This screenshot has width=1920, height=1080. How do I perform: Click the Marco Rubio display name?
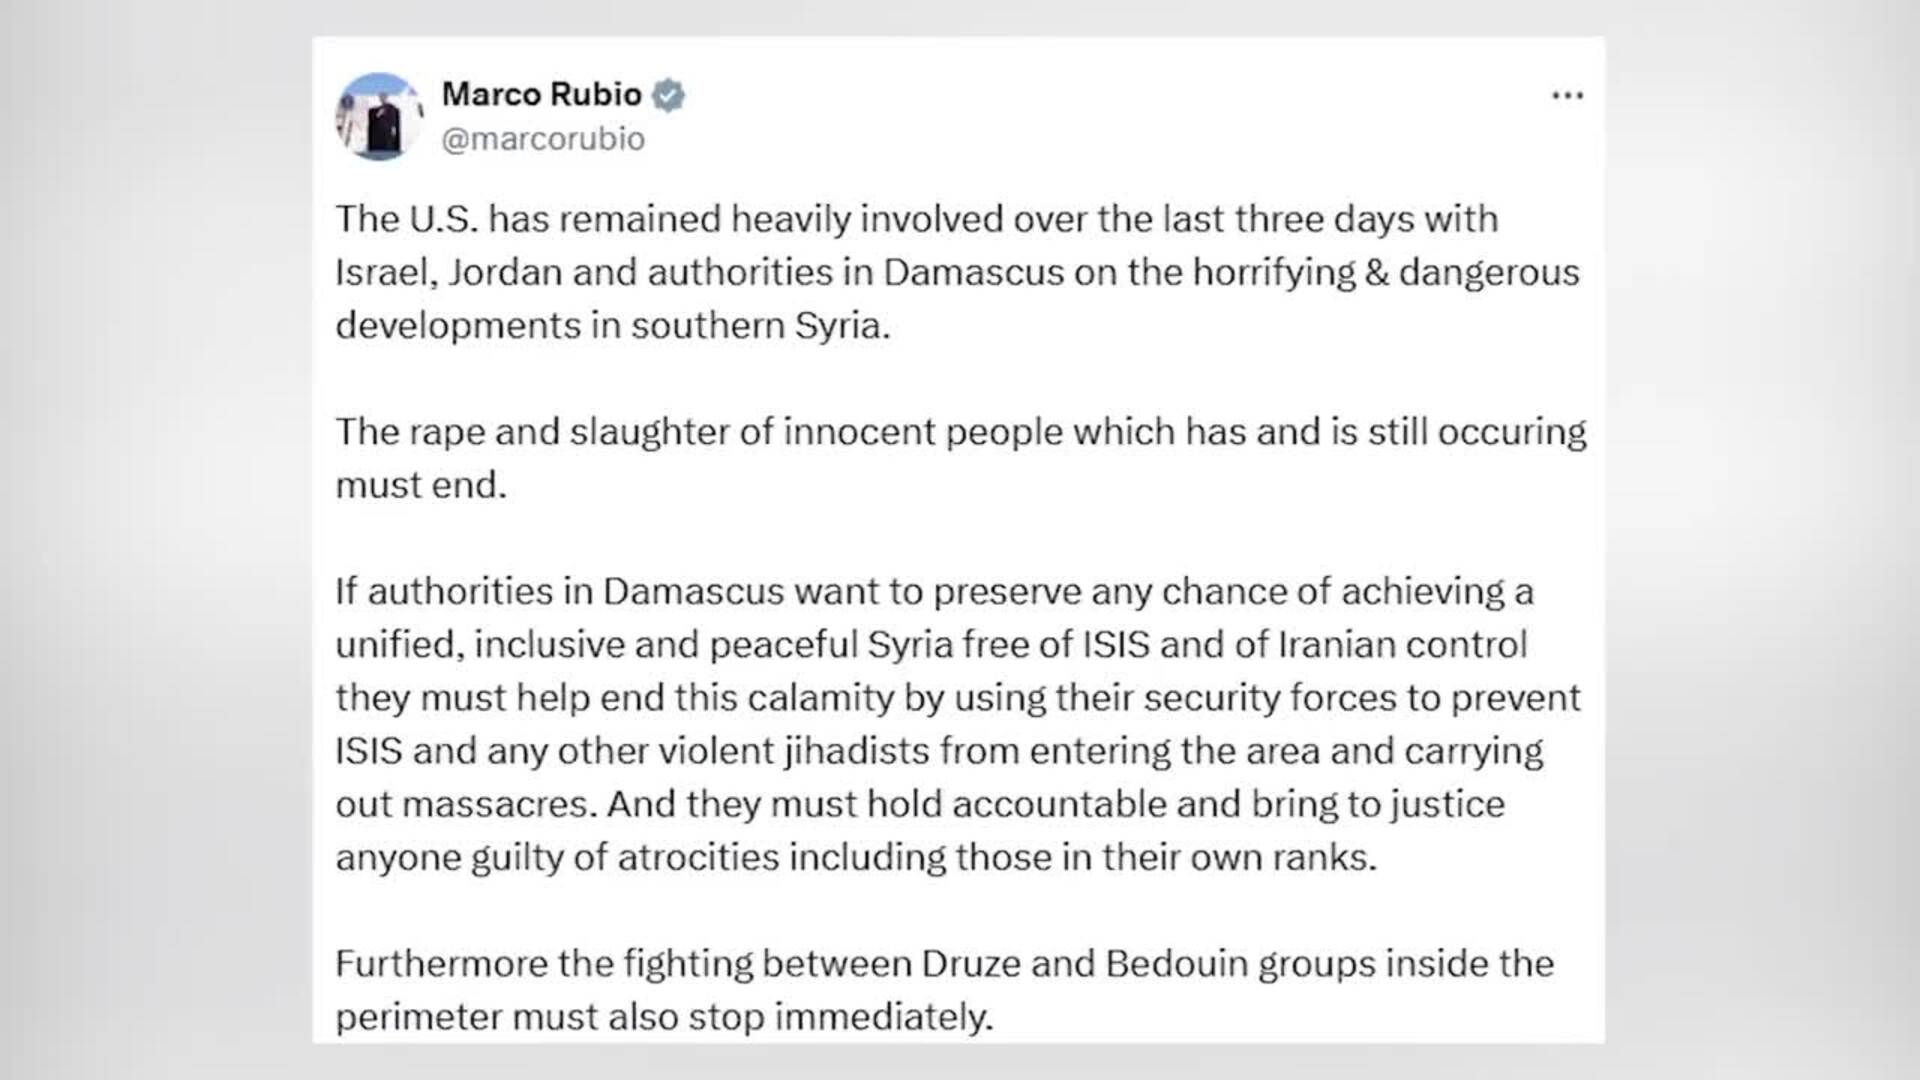tap(541, 94)
